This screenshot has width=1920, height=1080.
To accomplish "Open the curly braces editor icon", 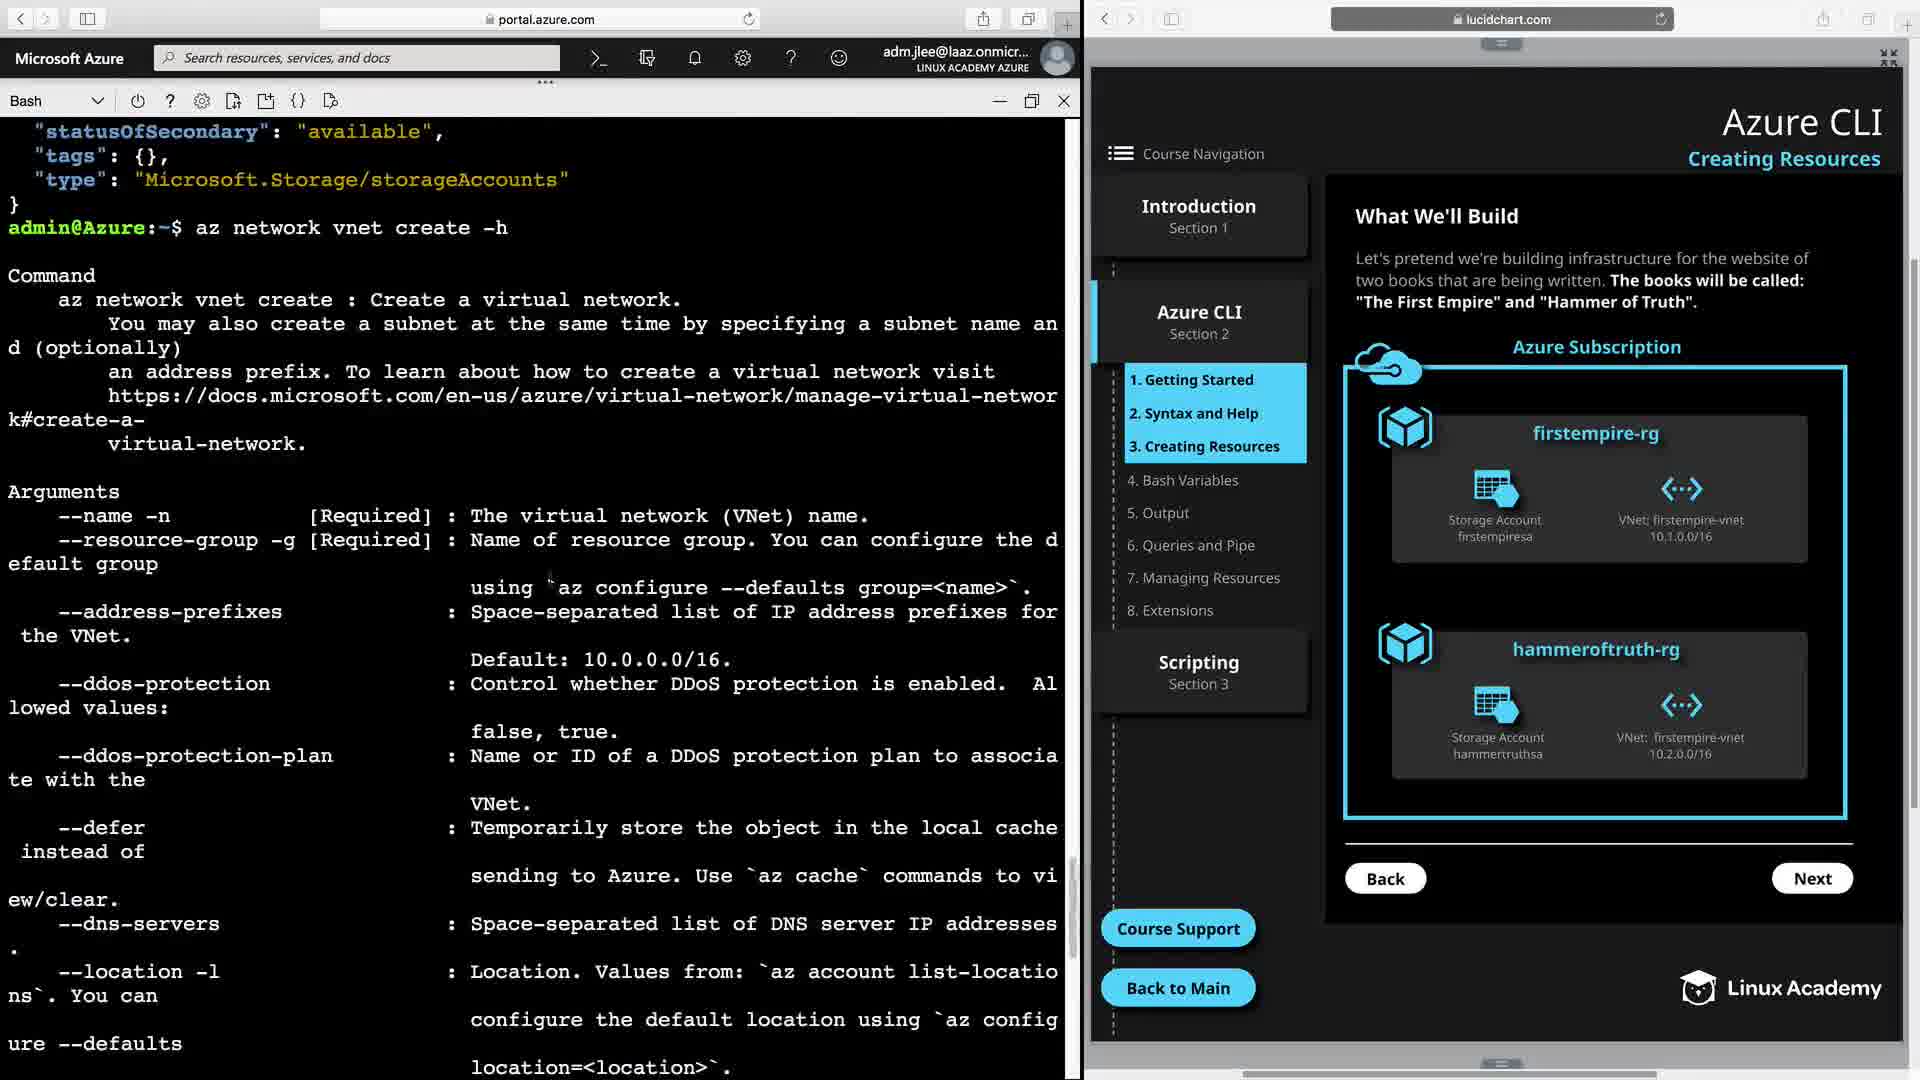I will pos(298,101).
